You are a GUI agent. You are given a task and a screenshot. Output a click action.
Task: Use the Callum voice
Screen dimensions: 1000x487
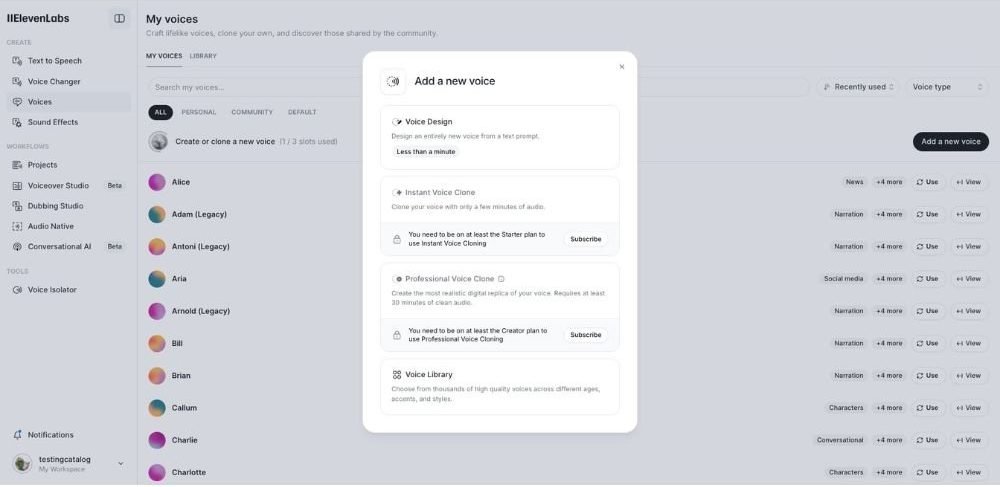coord(928,408)
